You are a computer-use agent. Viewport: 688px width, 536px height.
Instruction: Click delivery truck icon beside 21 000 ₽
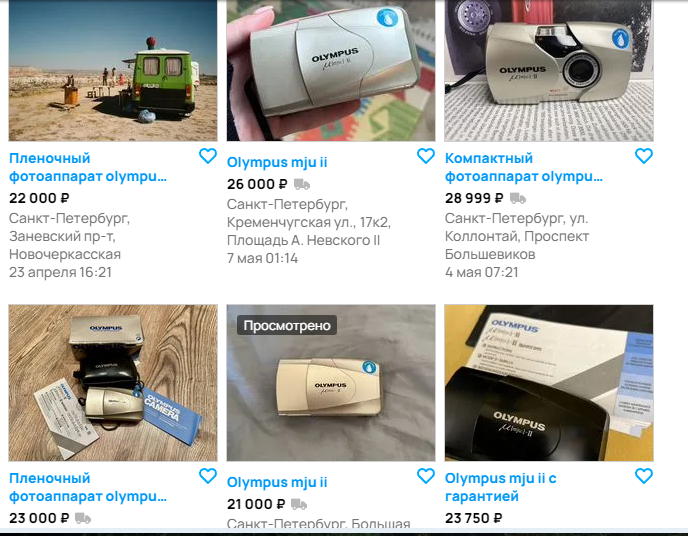tap(299, 504)
